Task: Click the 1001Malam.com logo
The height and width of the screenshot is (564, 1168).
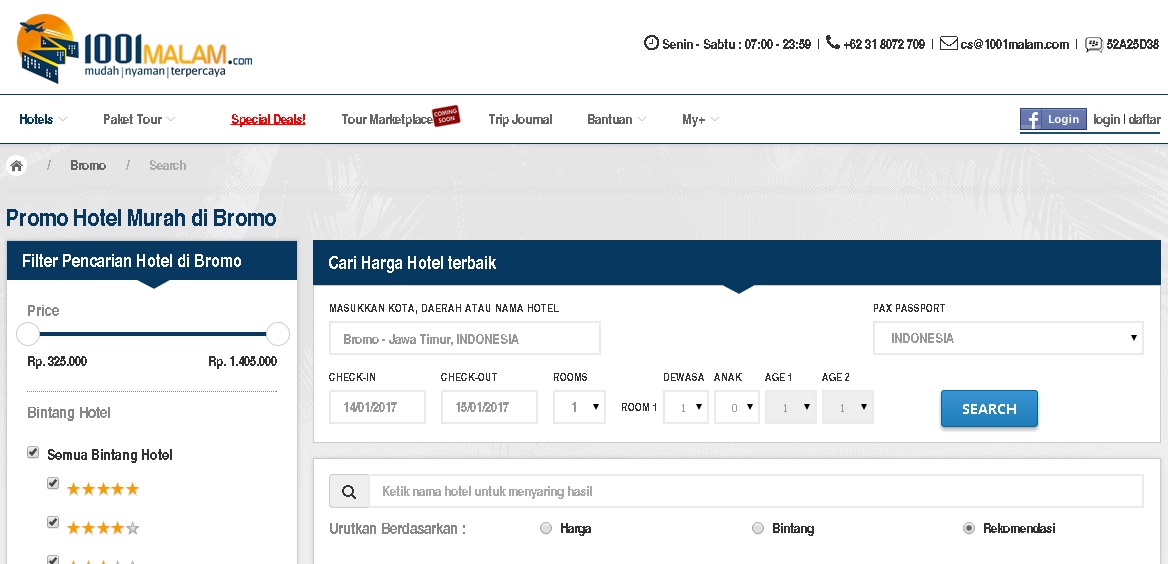Action: point(134,49)
